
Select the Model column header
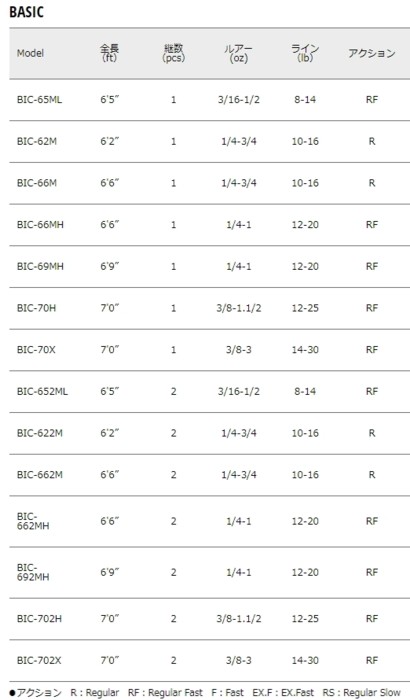pyautogui.click(x=30, y=53)
